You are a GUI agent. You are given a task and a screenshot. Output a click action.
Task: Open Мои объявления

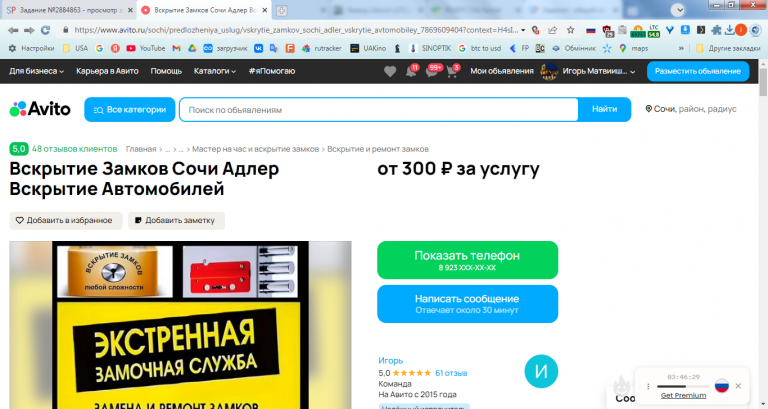click(x=502, y=71)
